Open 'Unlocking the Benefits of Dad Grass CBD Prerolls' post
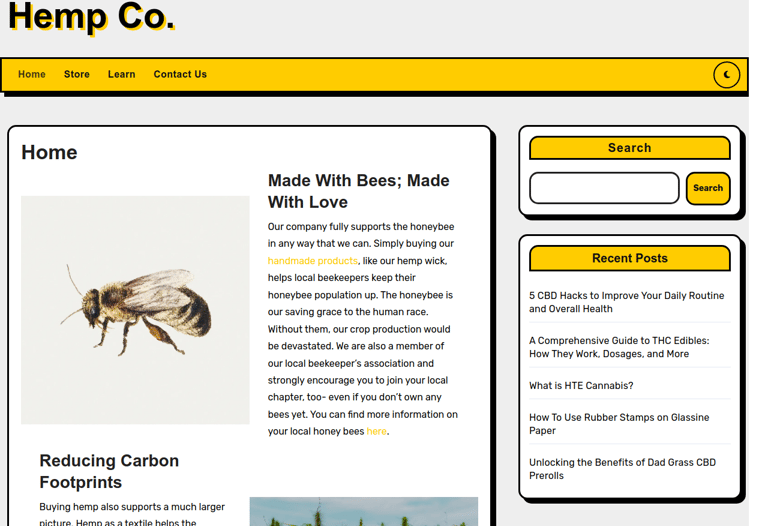This screenshot has width=768, height=526. 623,469
